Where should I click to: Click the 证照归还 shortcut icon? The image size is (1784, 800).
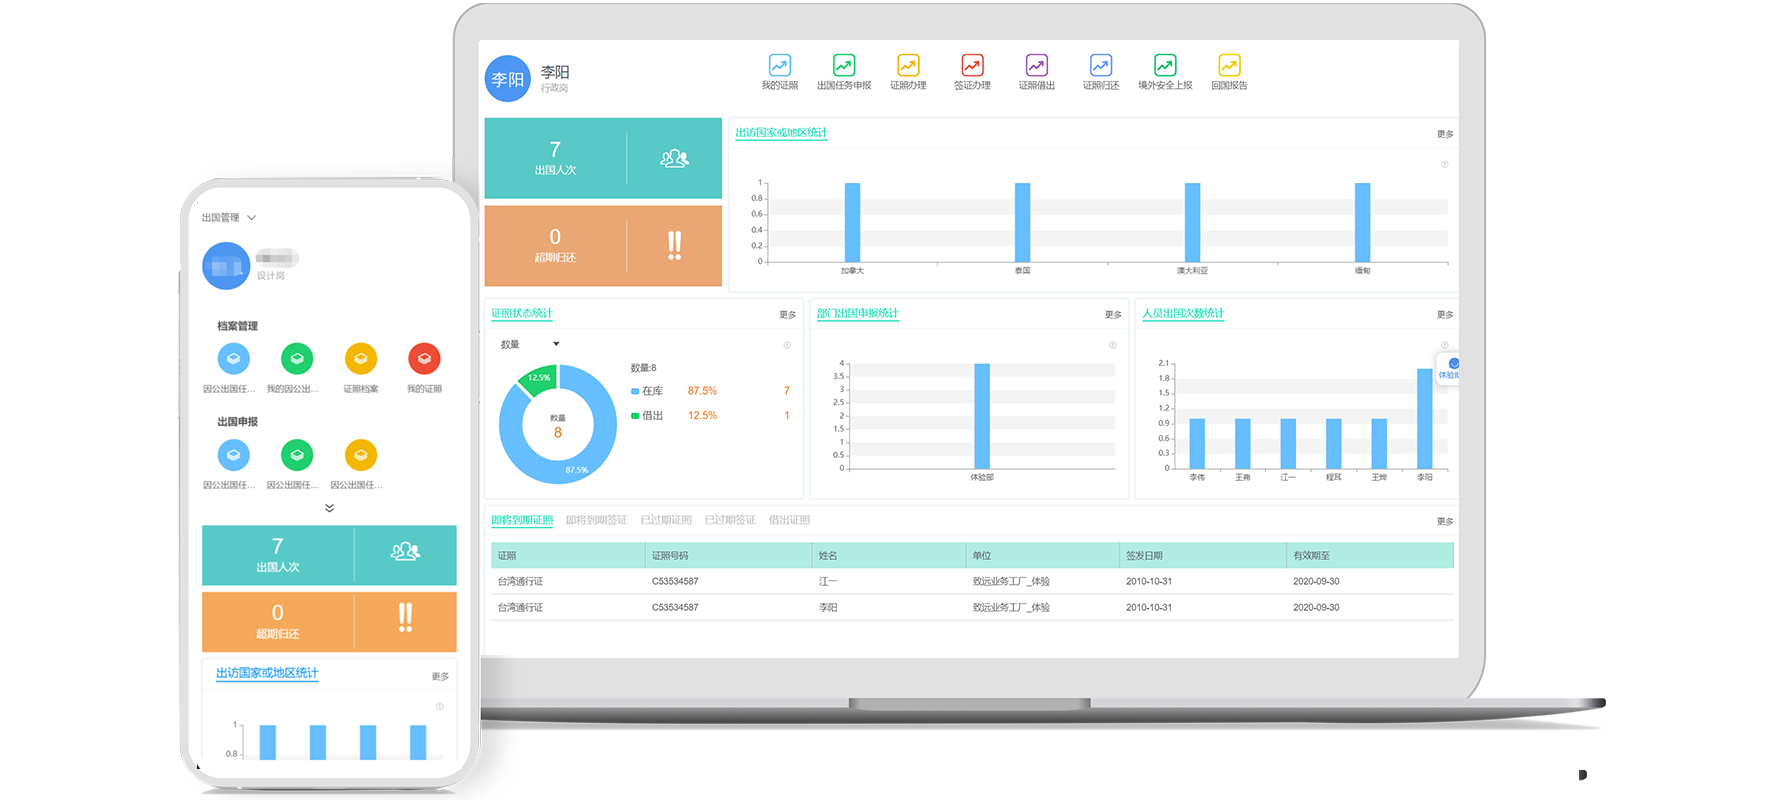pos(1100,66)
